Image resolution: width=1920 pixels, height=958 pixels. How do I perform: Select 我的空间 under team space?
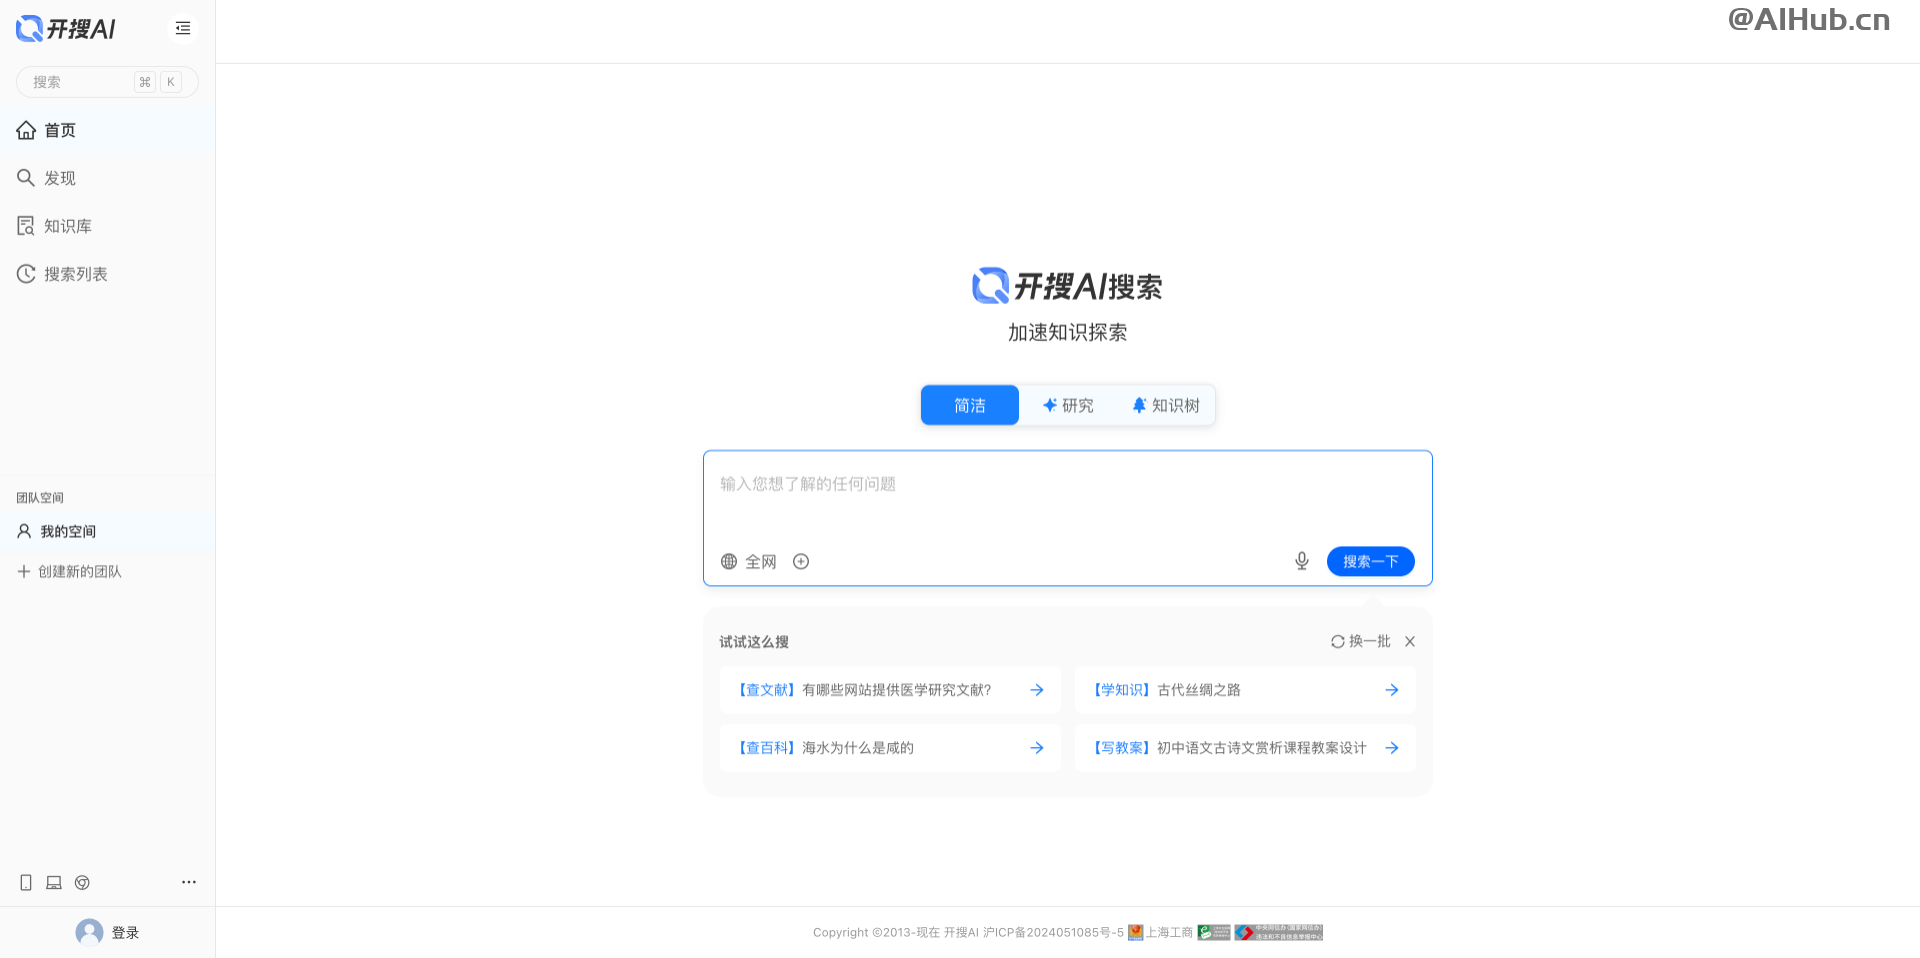tap(107, 531)
